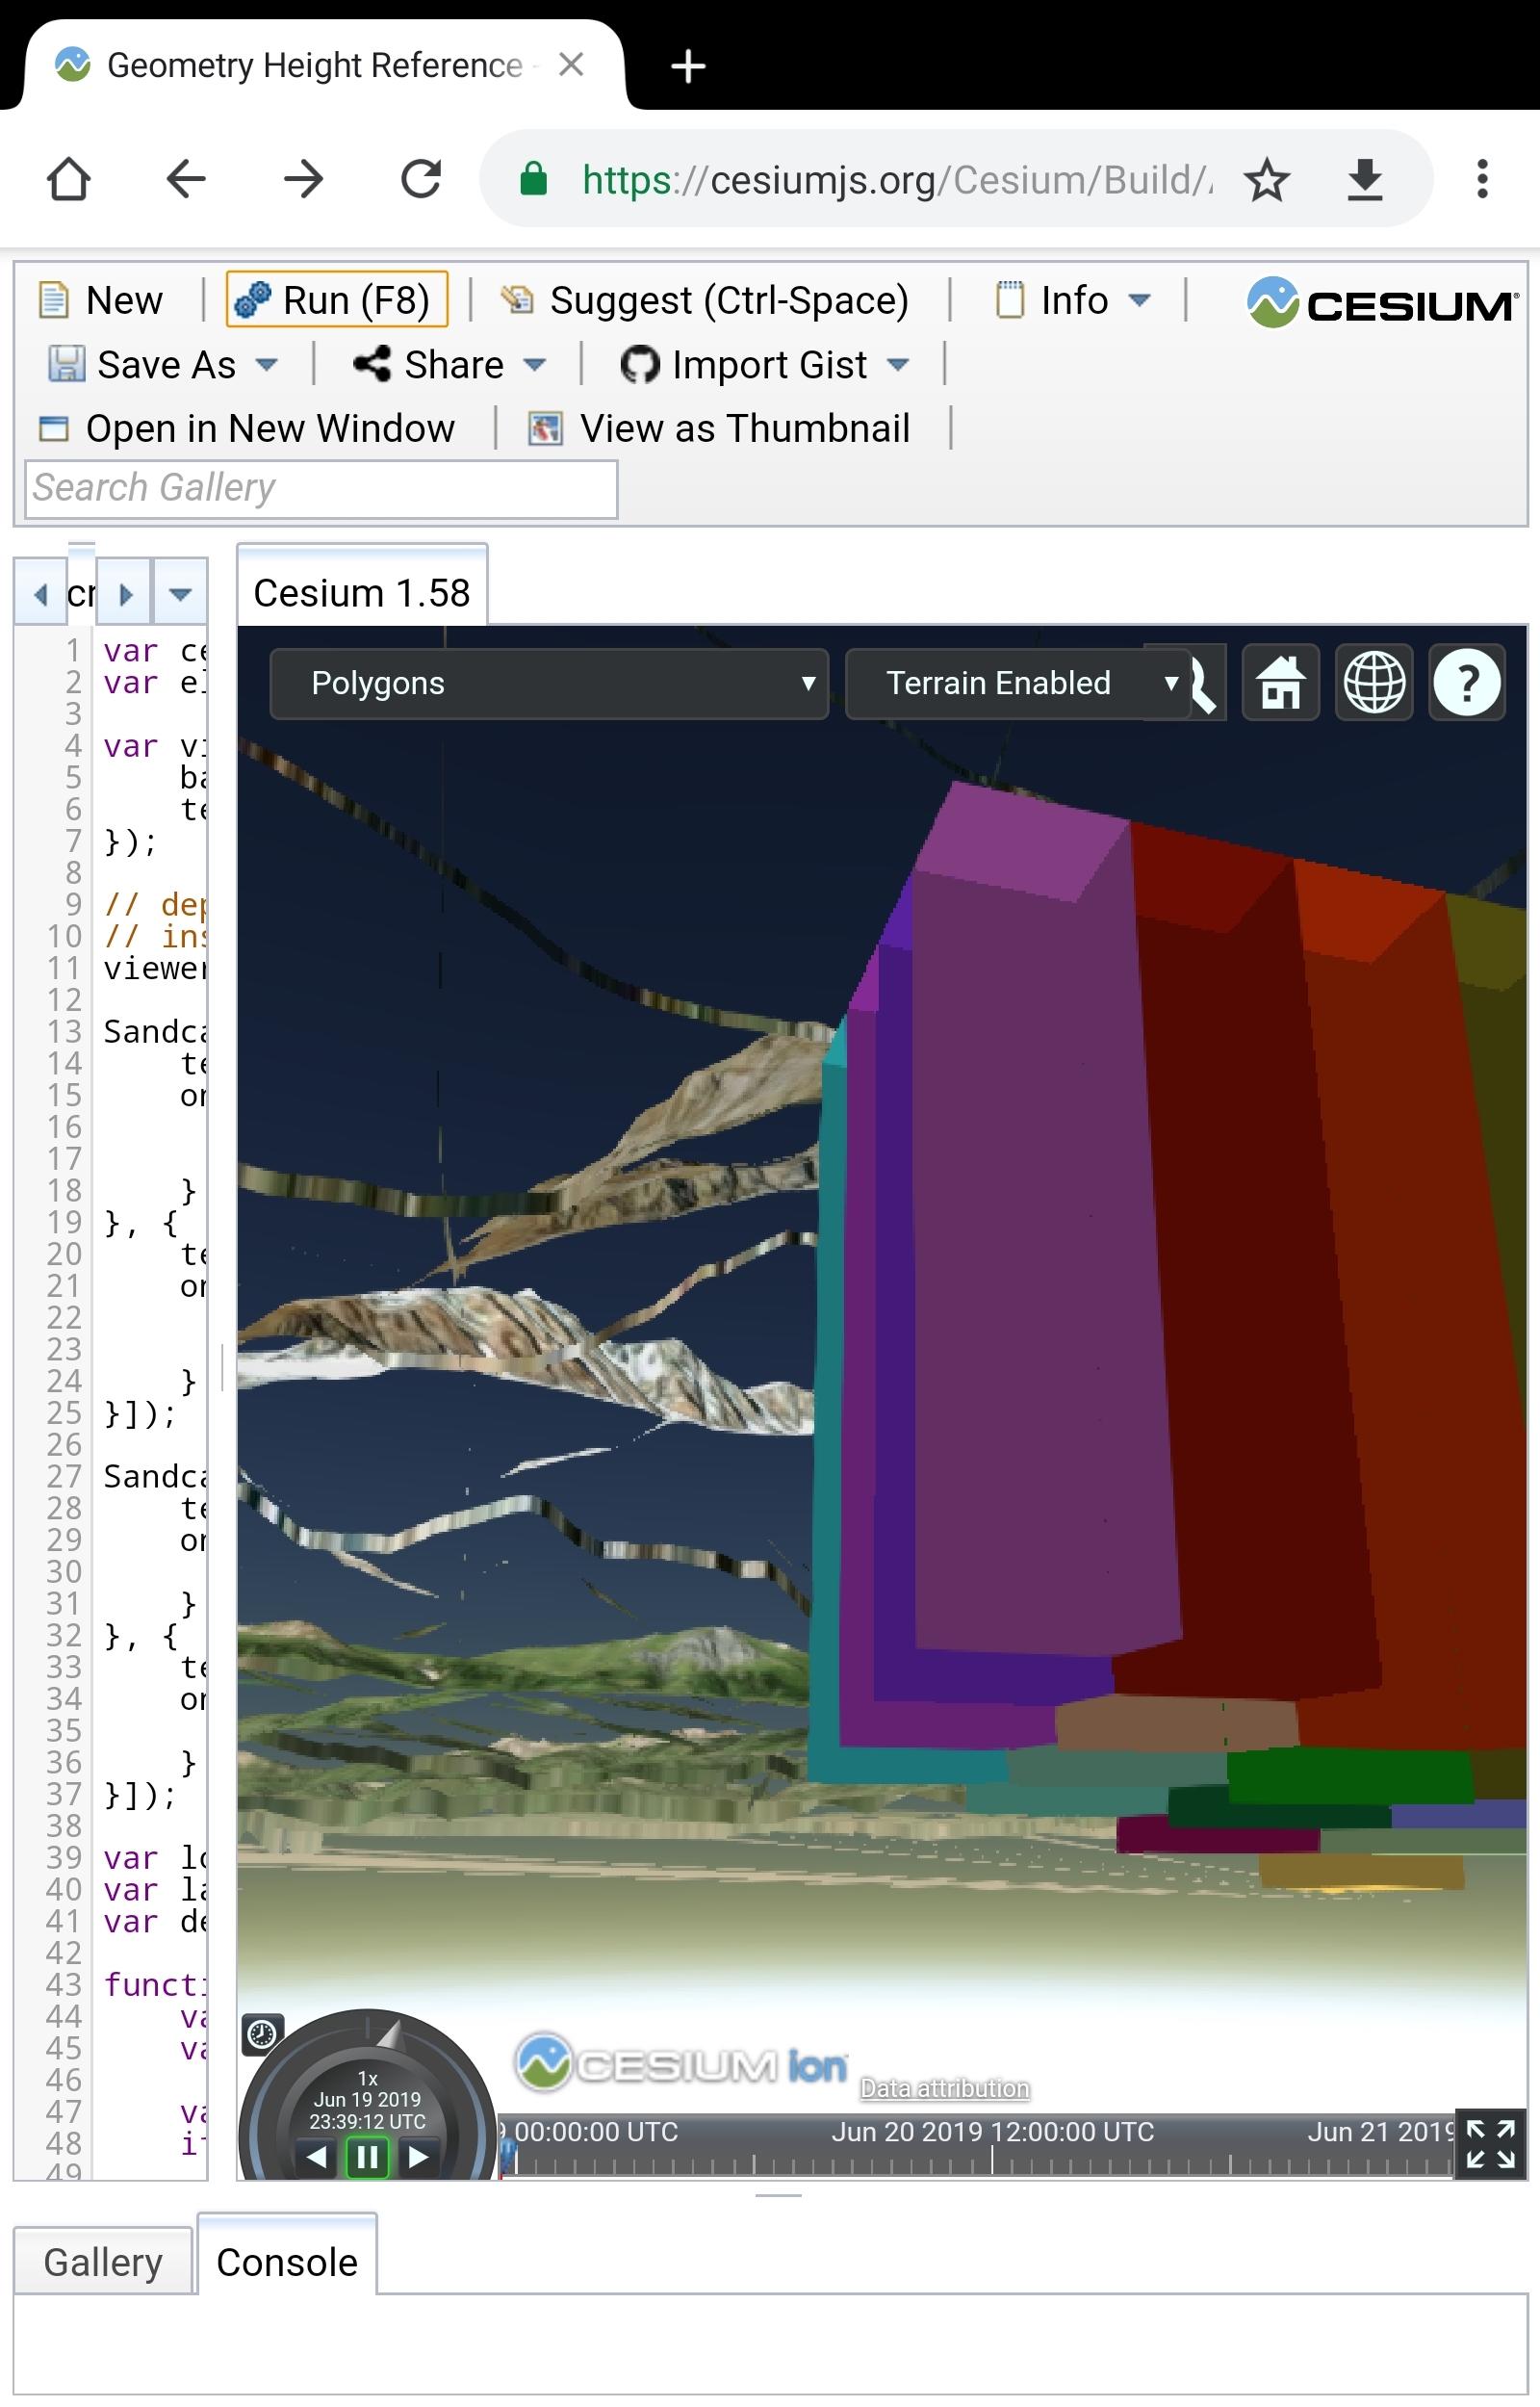Switch to the Console tab
Viewport: 1540px width, 2407px height.
(287, 2261)
